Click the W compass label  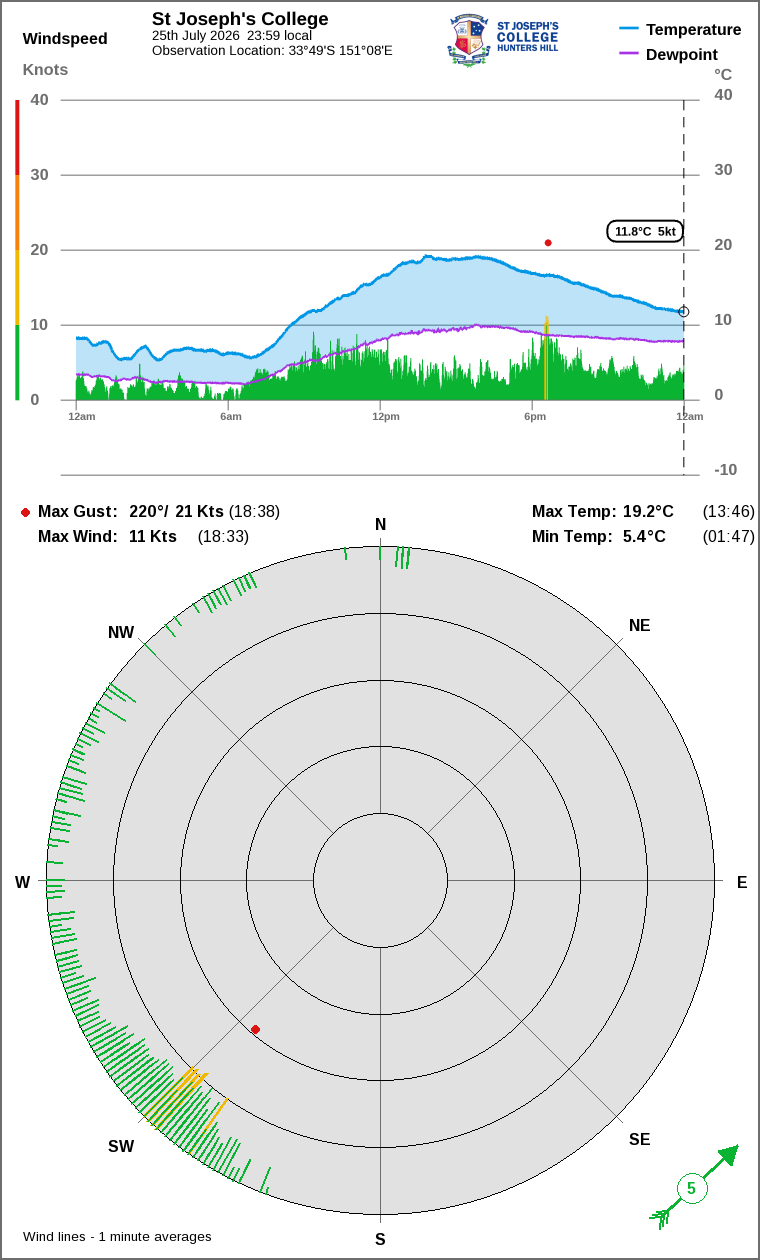pyautogui.click(x=22, y=882)
